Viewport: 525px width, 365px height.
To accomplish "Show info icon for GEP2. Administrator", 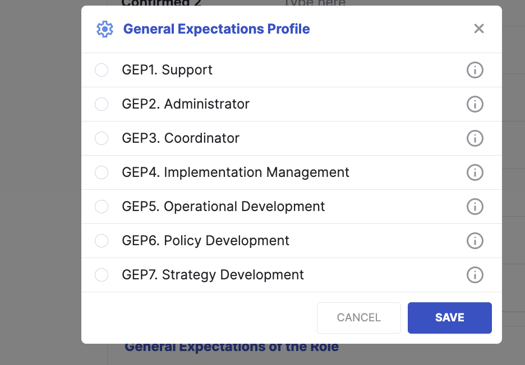I will point(475,104).
